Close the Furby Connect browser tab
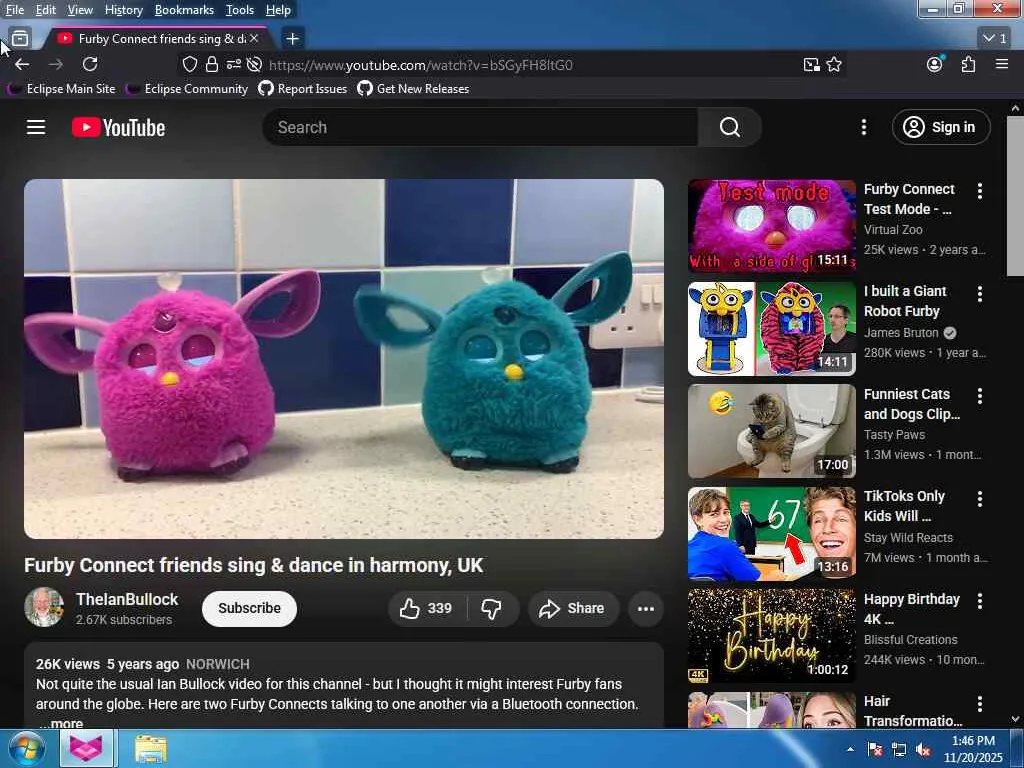The width and height of the screenshot is (1024, 768). [254, 39]
